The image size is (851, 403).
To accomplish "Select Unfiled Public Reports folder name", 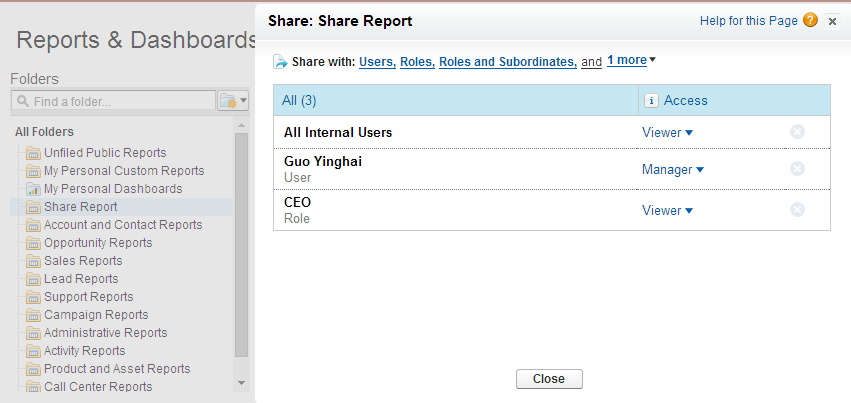I will point(105,153).
